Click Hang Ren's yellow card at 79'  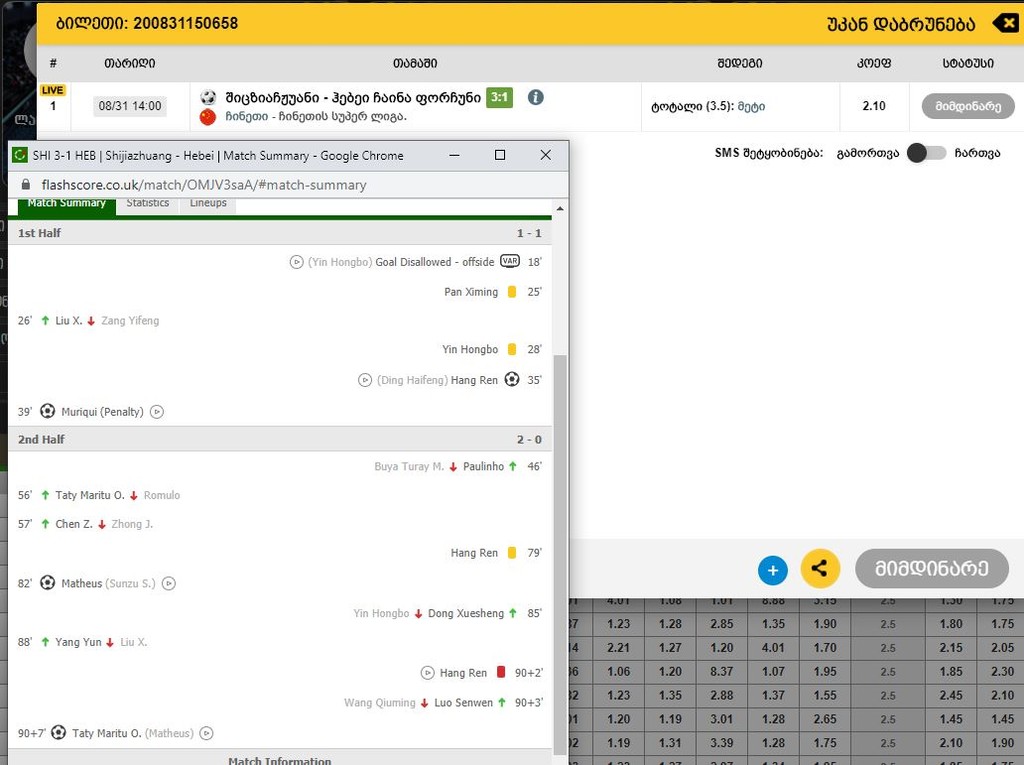pos(512,553)
